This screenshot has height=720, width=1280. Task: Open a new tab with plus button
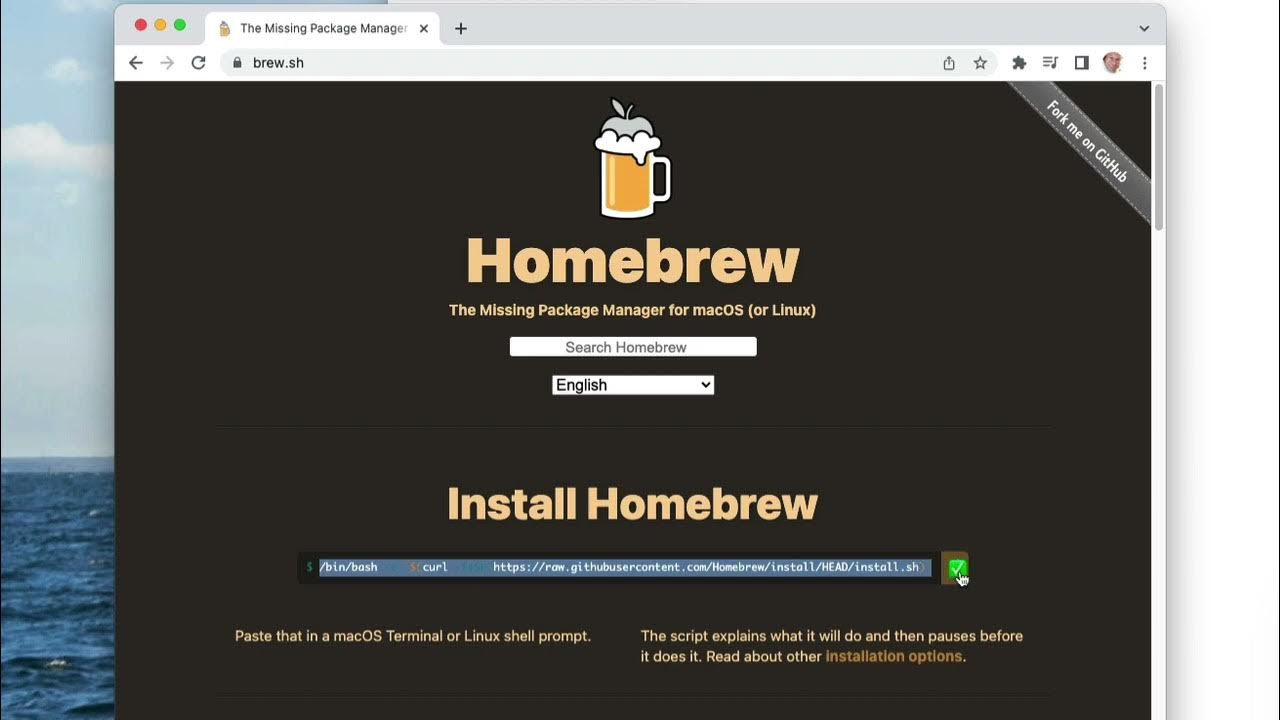pos(460,28)
